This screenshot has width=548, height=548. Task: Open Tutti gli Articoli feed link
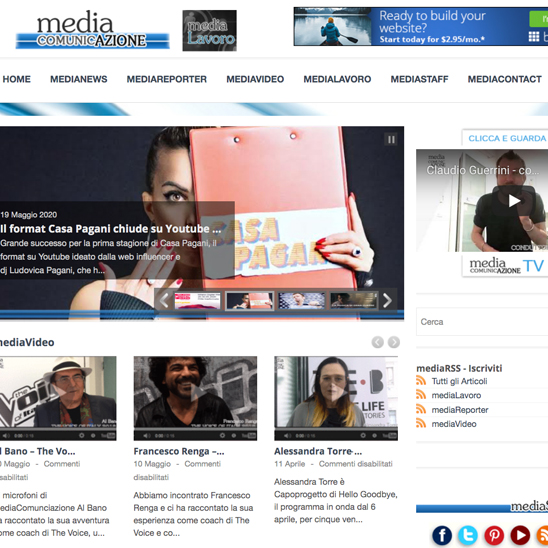tap(459, 381)
